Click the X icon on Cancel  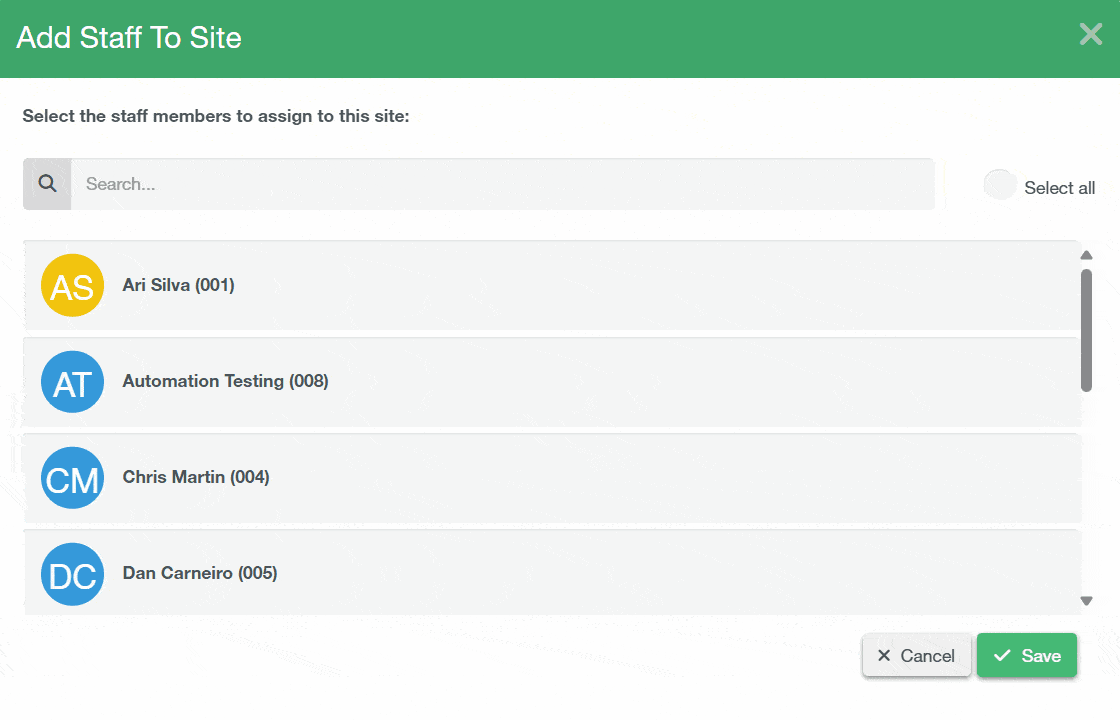[884, 656]
